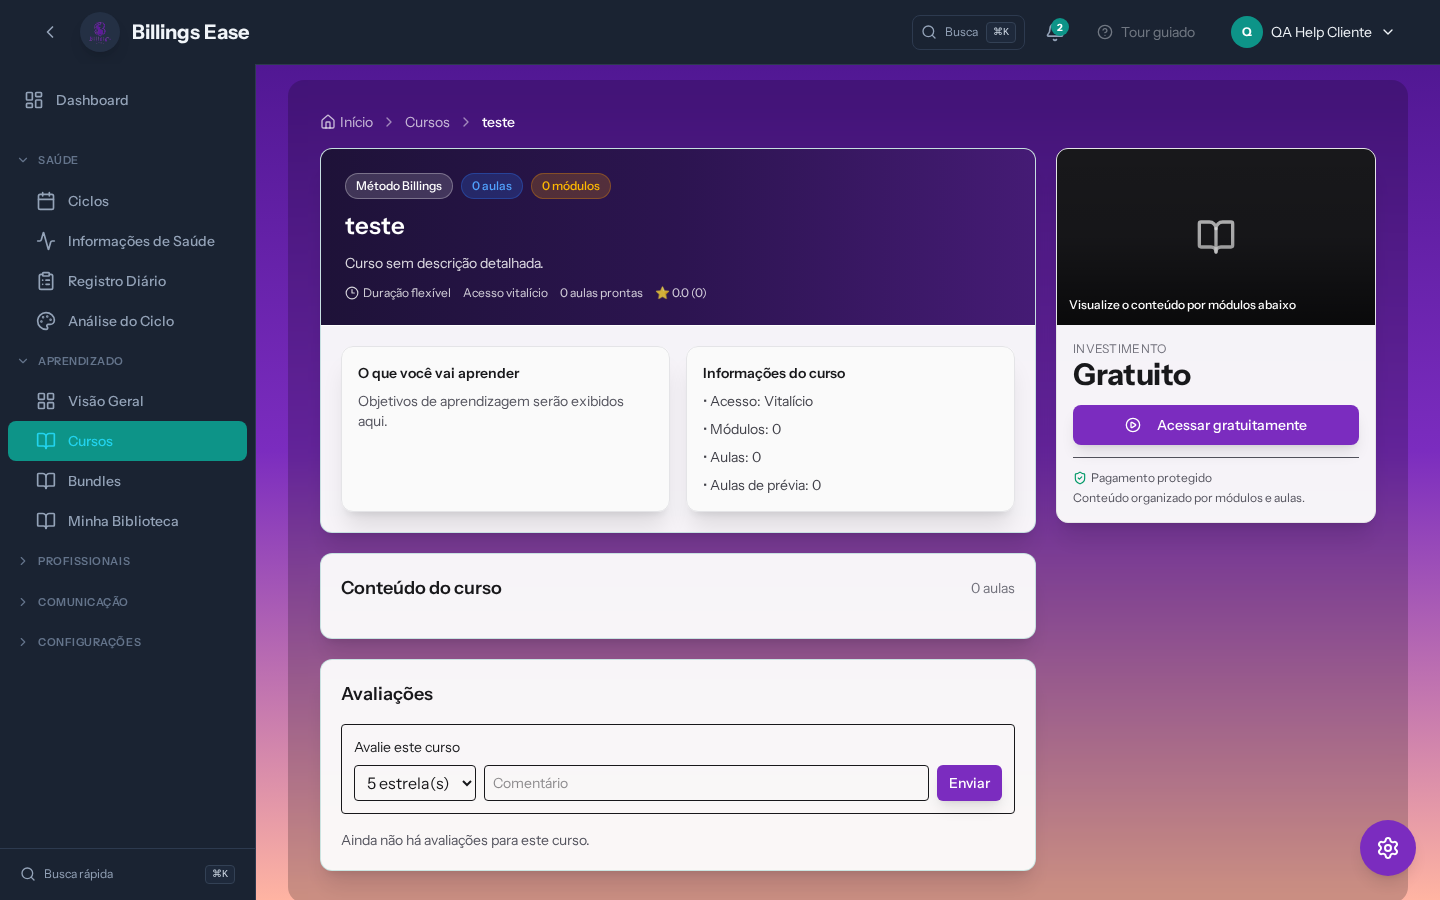Submit the review with Enviar
The height and width of the screenshot is (900, 1440).
click(x=968, y=783)
